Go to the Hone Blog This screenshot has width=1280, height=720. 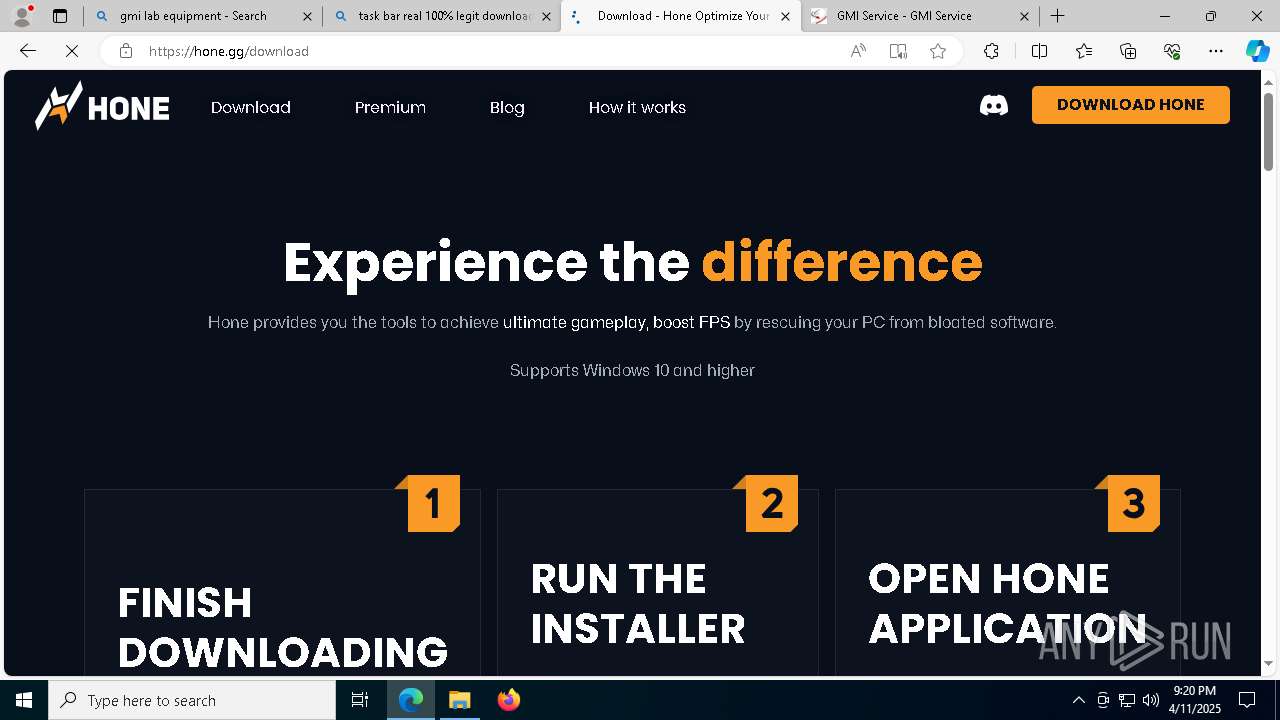tap(507, 107)
